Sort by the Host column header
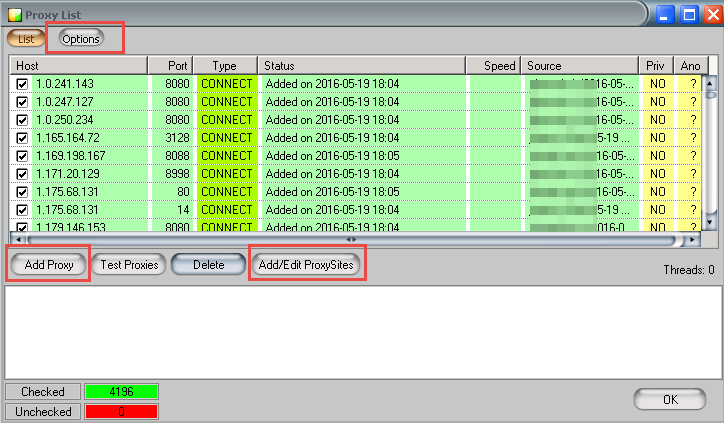The width and height of the screenshot is (724, 423). coord(80,65)
